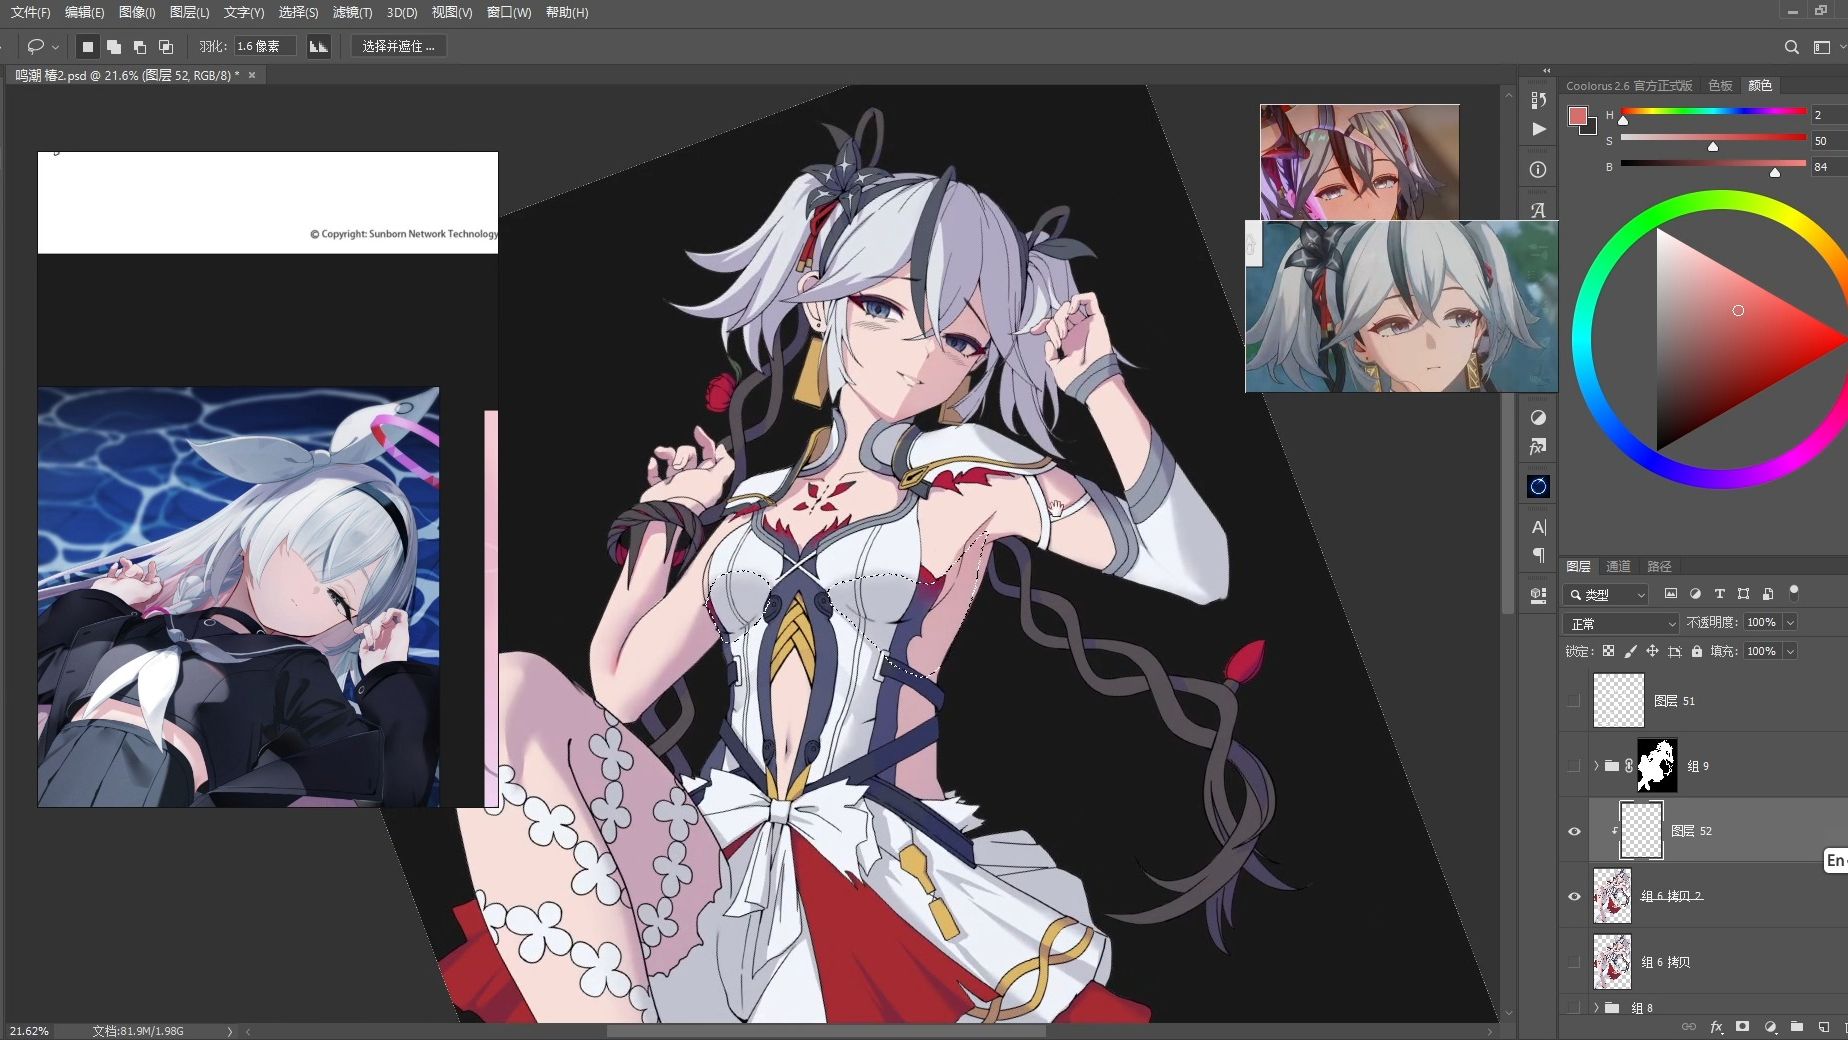Filter layers by pixel layer icon
This screenshot has width=1848, height=1040.
(x=1670, y=594)
